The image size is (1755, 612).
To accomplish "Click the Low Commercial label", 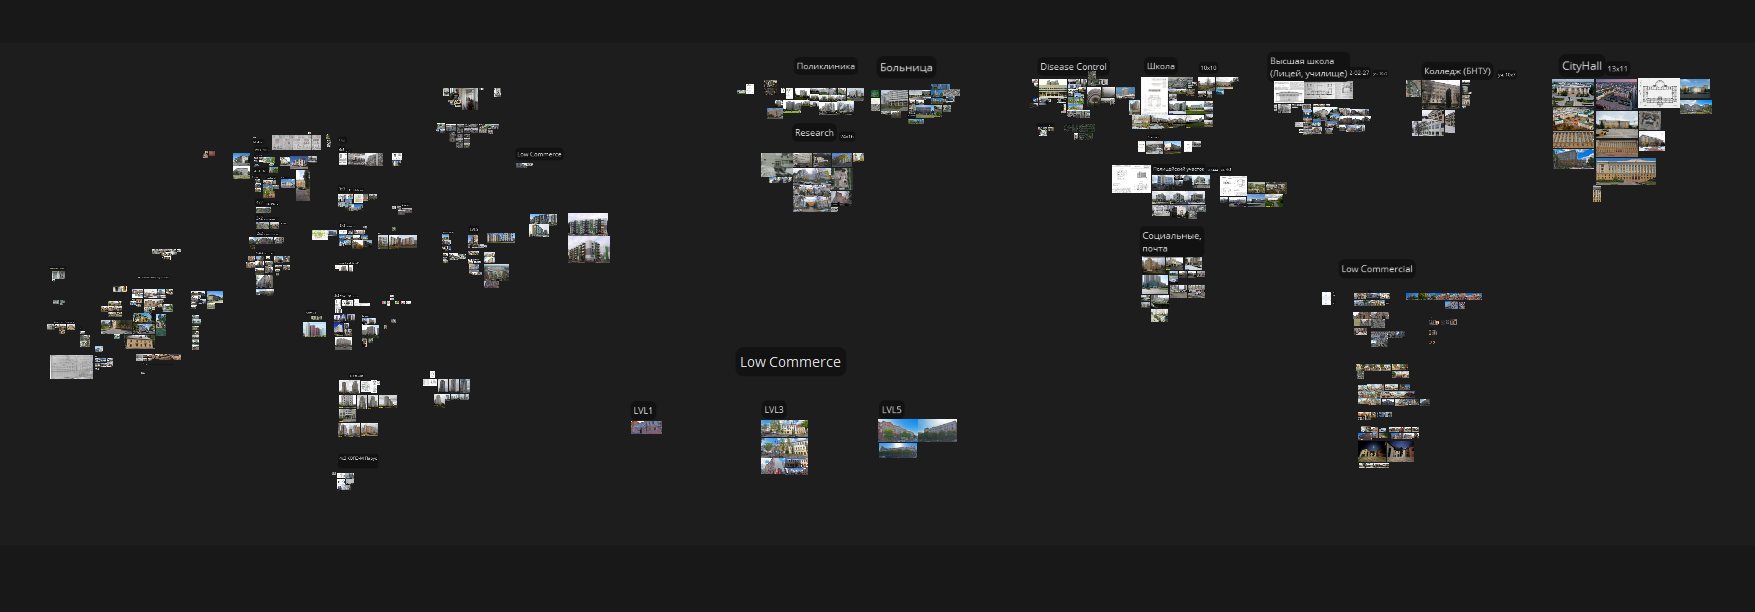I will [1376, 269].
